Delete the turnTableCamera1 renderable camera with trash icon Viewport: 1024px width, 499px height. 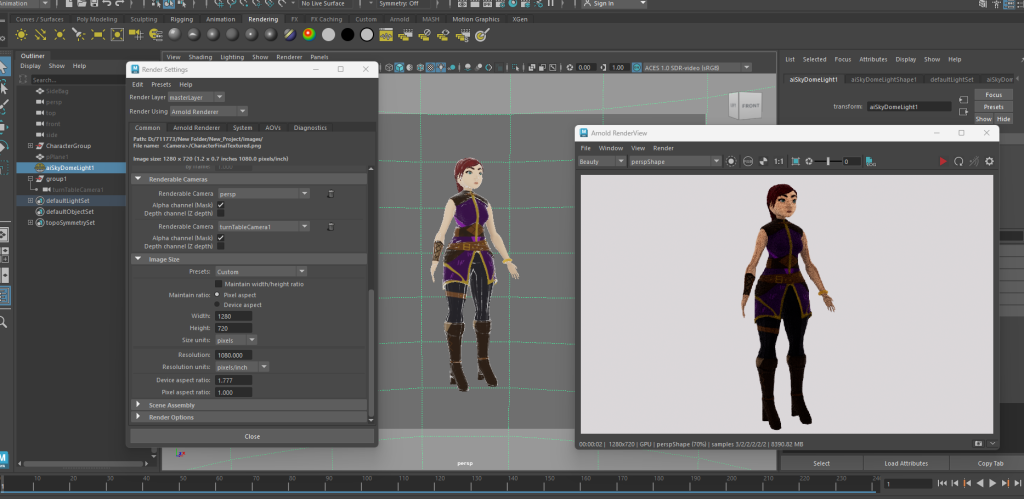[x=330, y=227]
